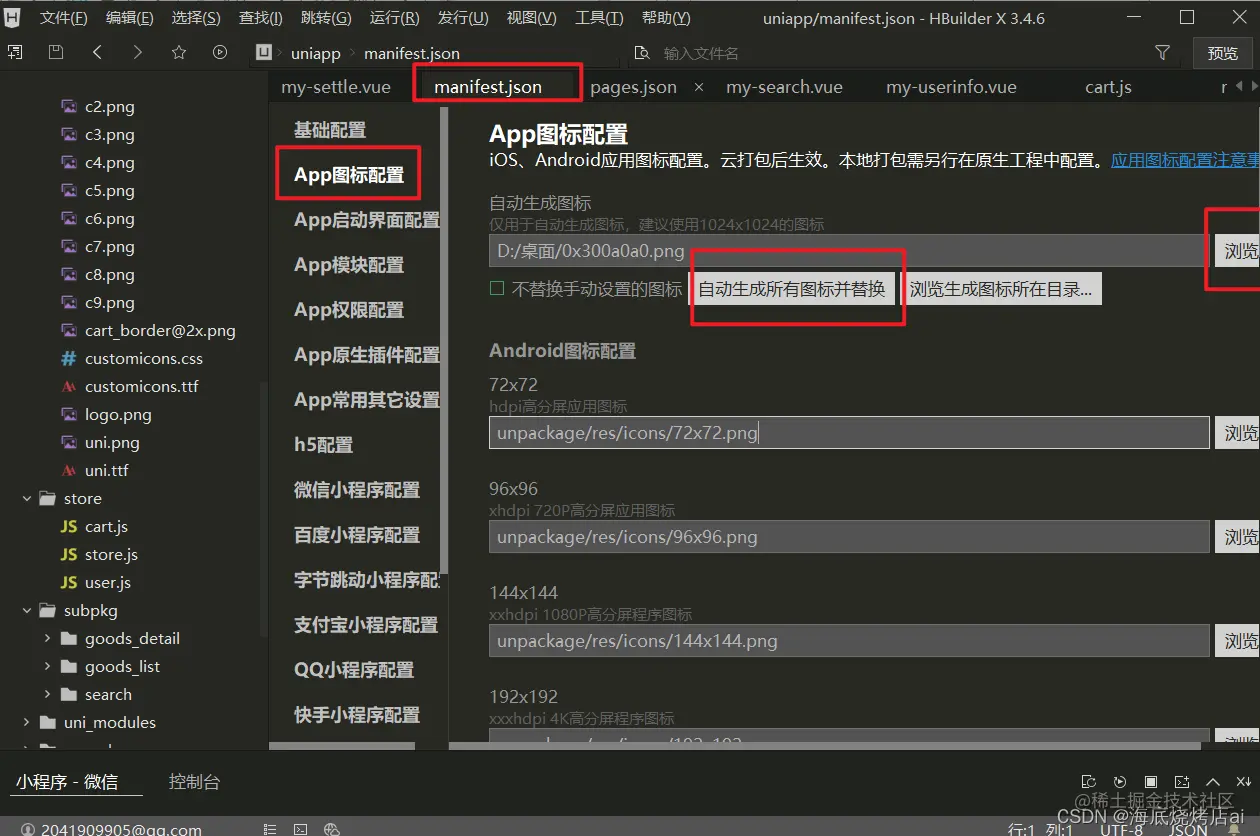The height and width of the screenshot is (836, 1260).
Task: Click the c2.png image file icon
Action: click(x=69, y=106)
